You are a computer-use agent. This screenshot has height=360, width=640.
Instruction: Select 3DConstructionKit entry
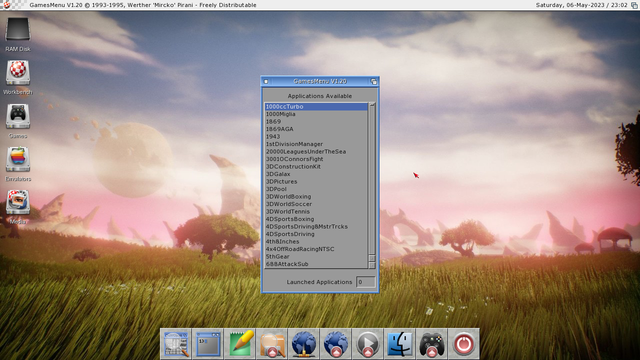pyautogui.click(x=316, y=167)
